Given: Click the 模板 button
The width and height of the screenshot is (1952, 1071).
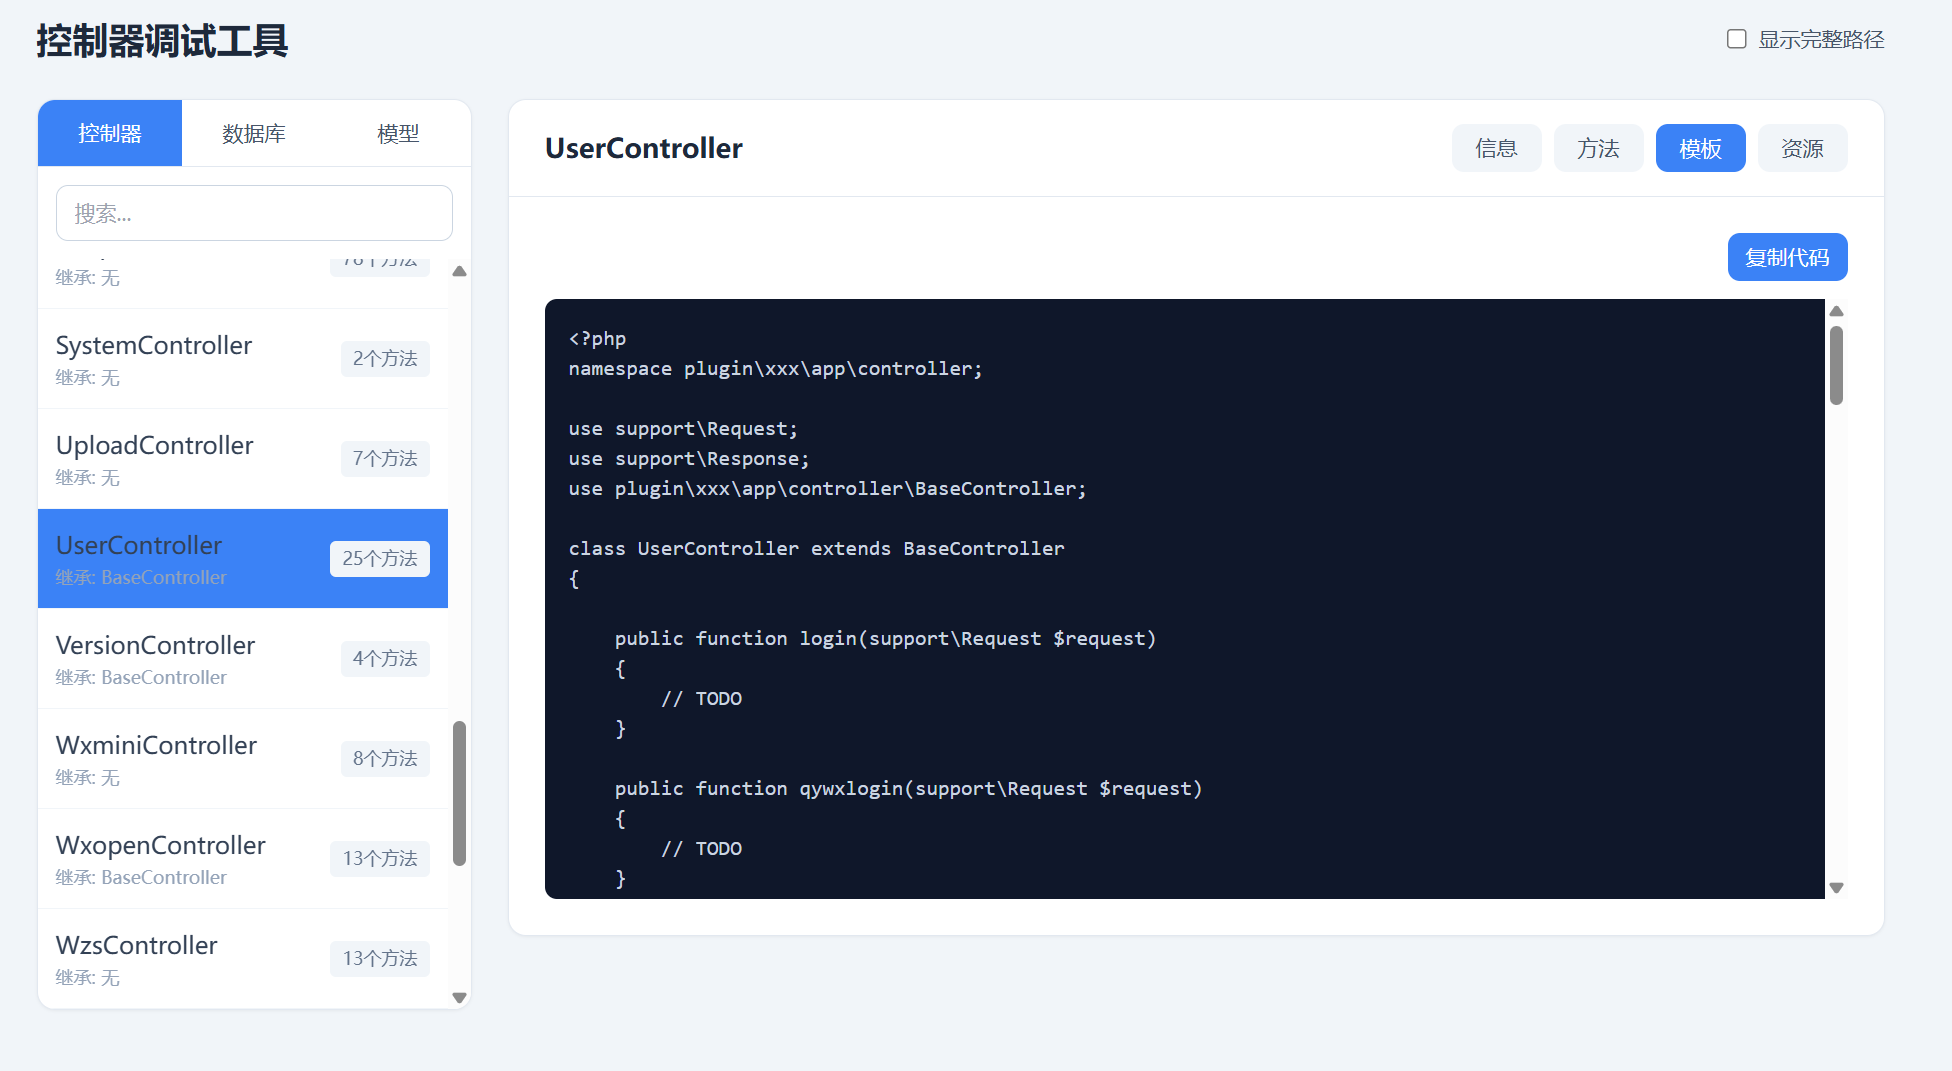Looking at the screenshot, I should coord(1700,148).
